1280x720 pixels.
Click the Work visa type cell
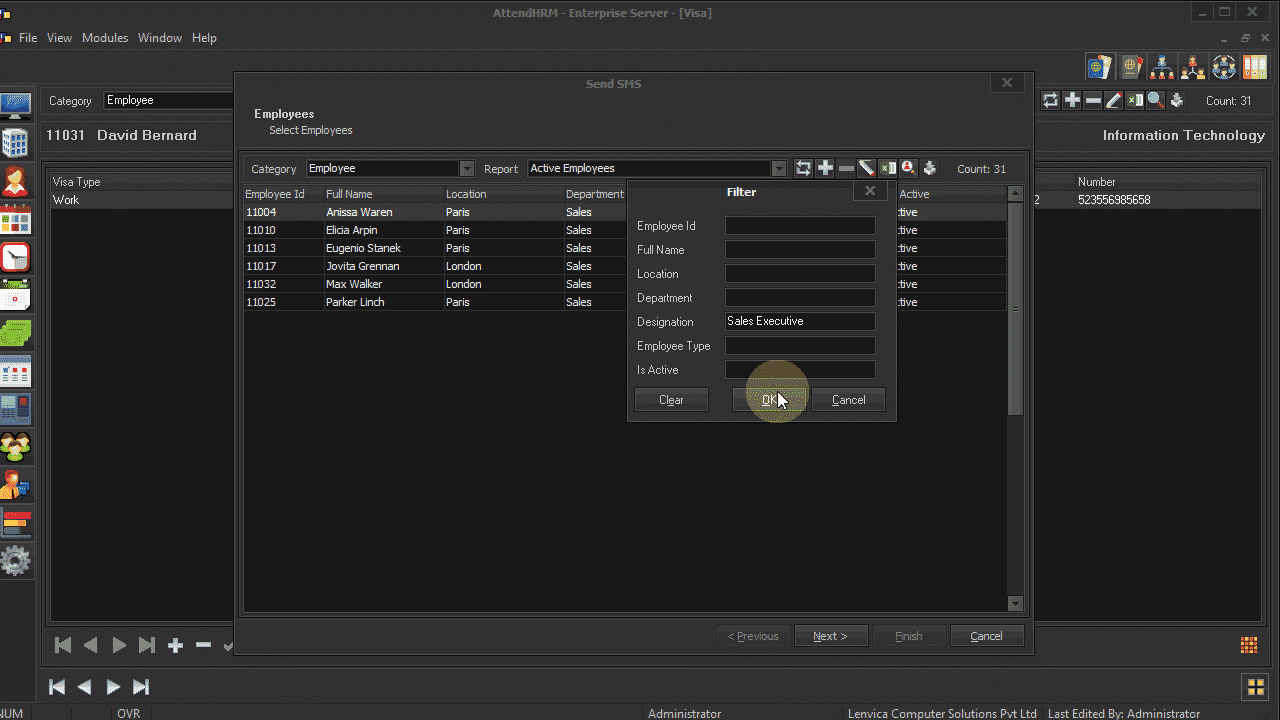142,200
